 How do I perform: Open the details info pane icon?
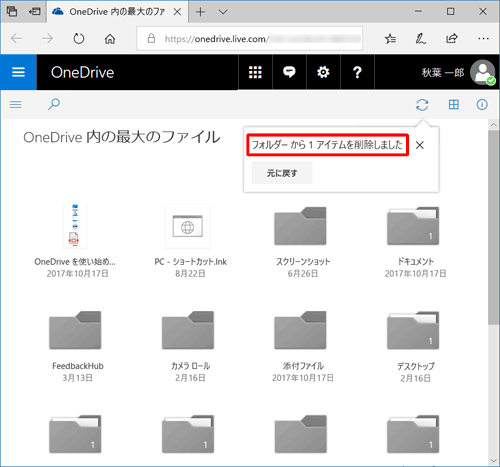(482, 105)
